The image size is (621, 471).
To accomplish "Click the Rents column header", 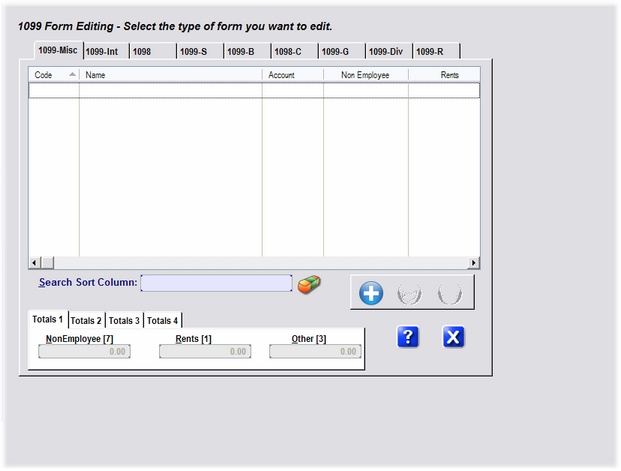I will point(444,75).
